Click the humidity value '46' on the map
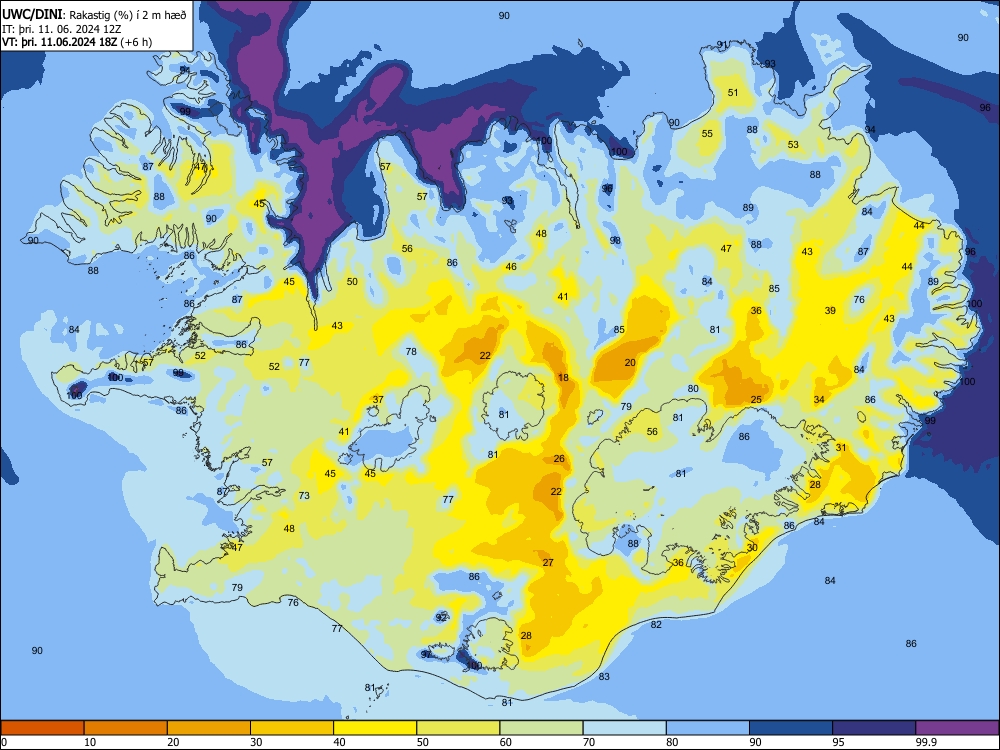 (511, 267)
